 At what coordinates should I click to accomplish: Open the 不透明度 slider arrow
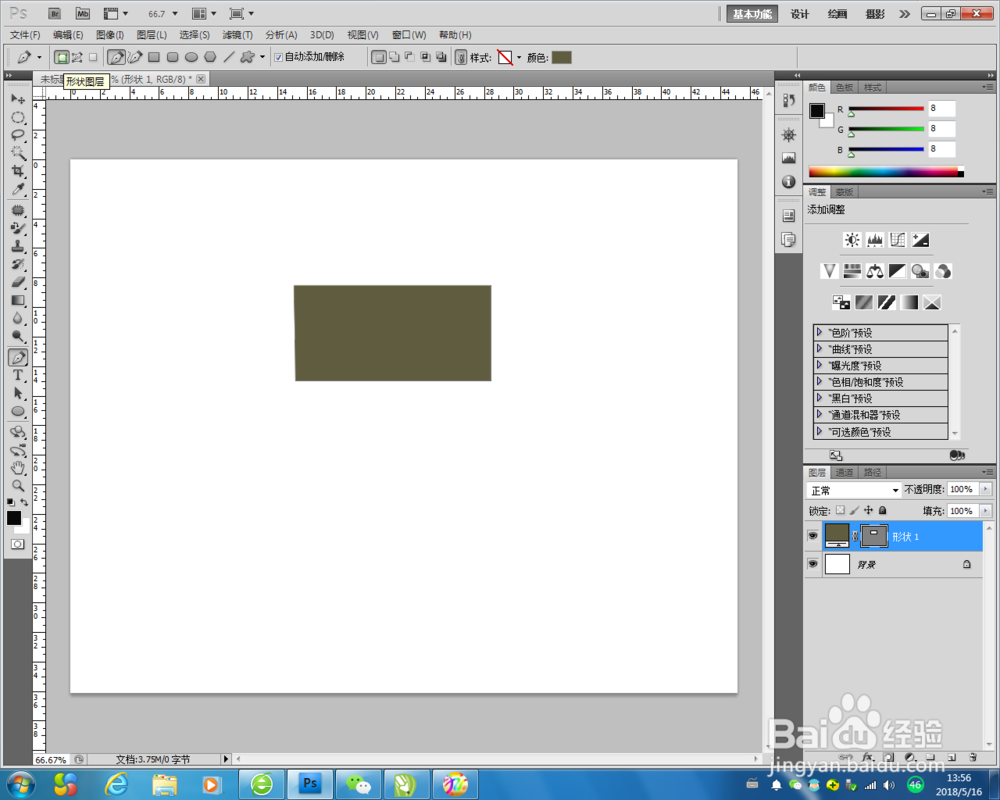click(985, 489)
